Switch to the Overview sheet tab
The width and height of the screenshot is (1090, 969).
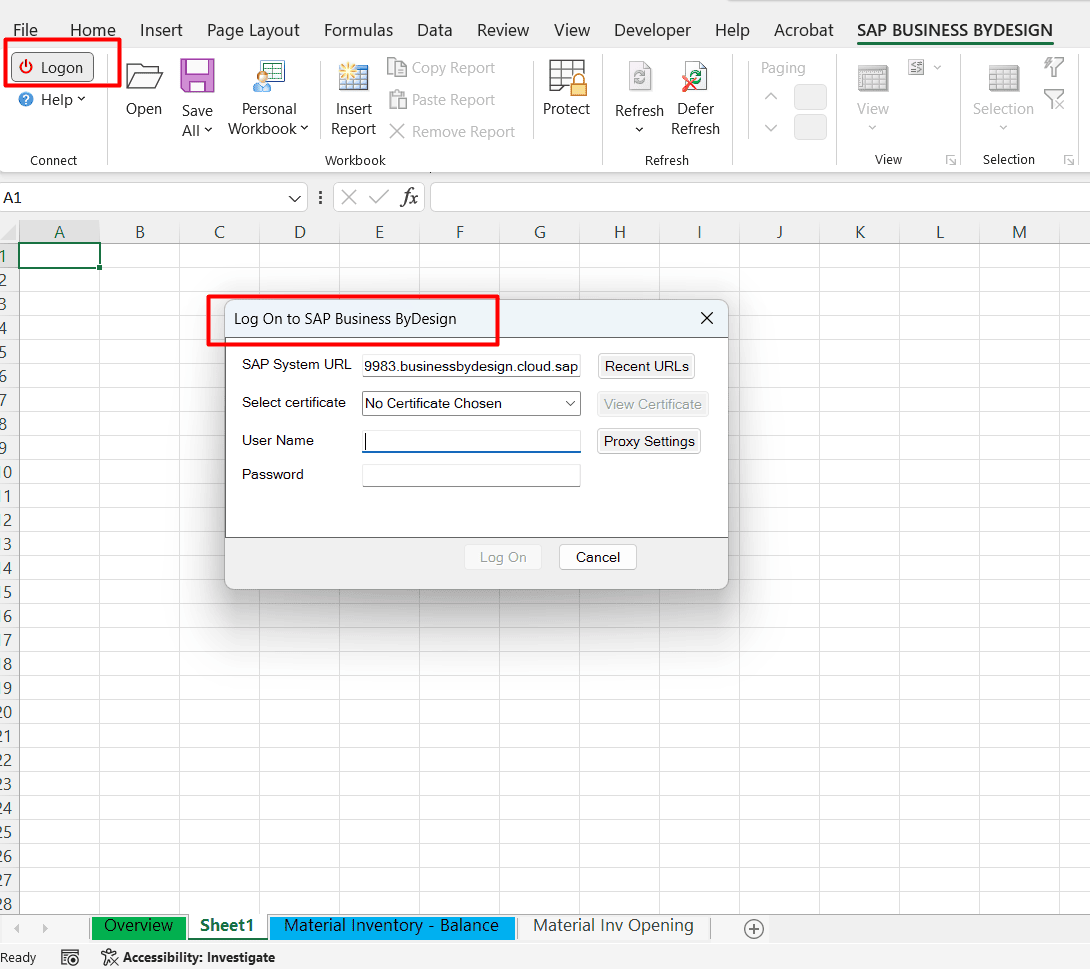click(138, 926)
